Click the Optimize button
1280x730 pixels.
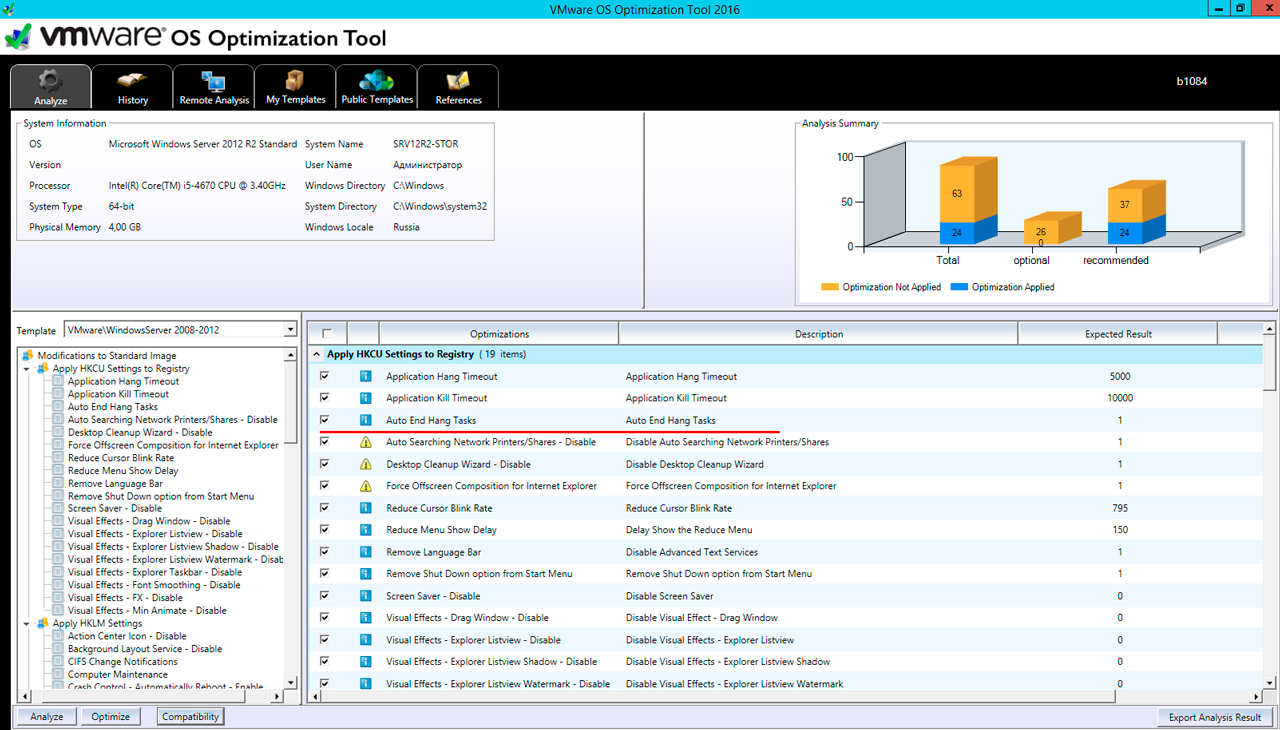[x=110, y=717]
